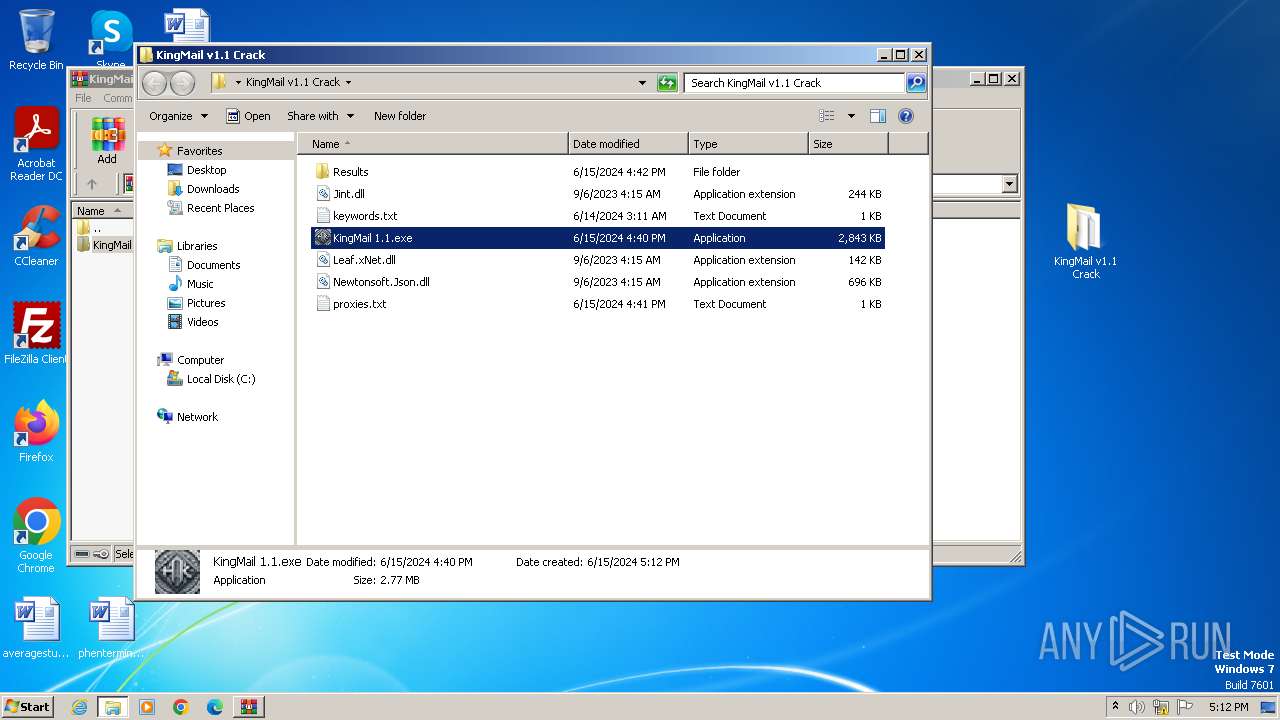Sort by Size column header
The image size is (1280, 720).
848,144
